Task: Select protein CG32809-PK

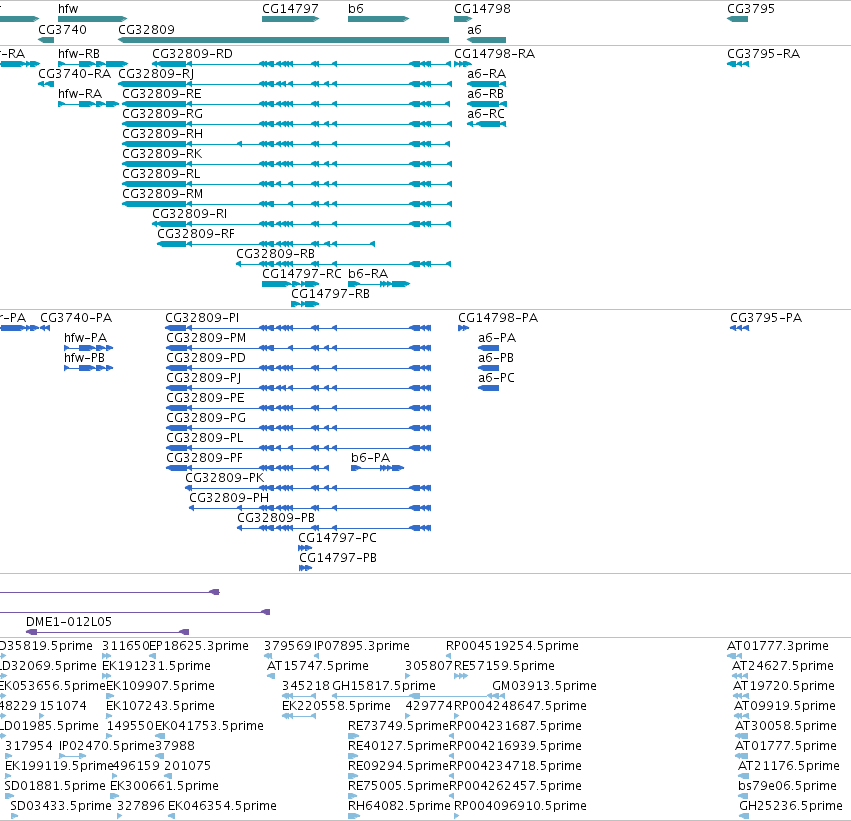Action: click(x=225, y=479)
